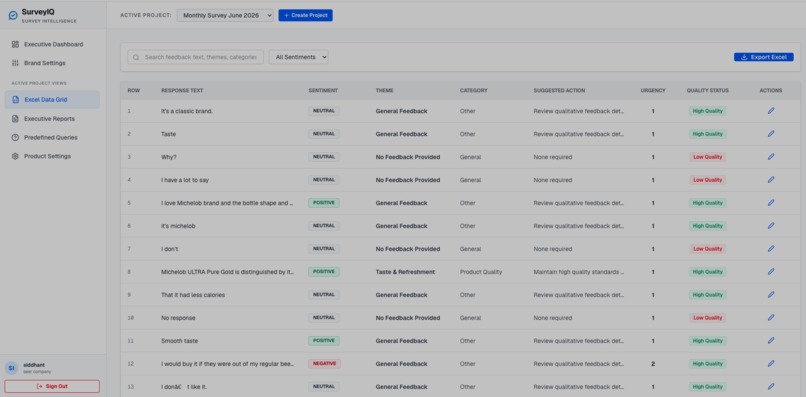Edit the "Michelob ULTRA Pure Gold" row
This screenshot has width=806, height=397.
click(771, 272)
